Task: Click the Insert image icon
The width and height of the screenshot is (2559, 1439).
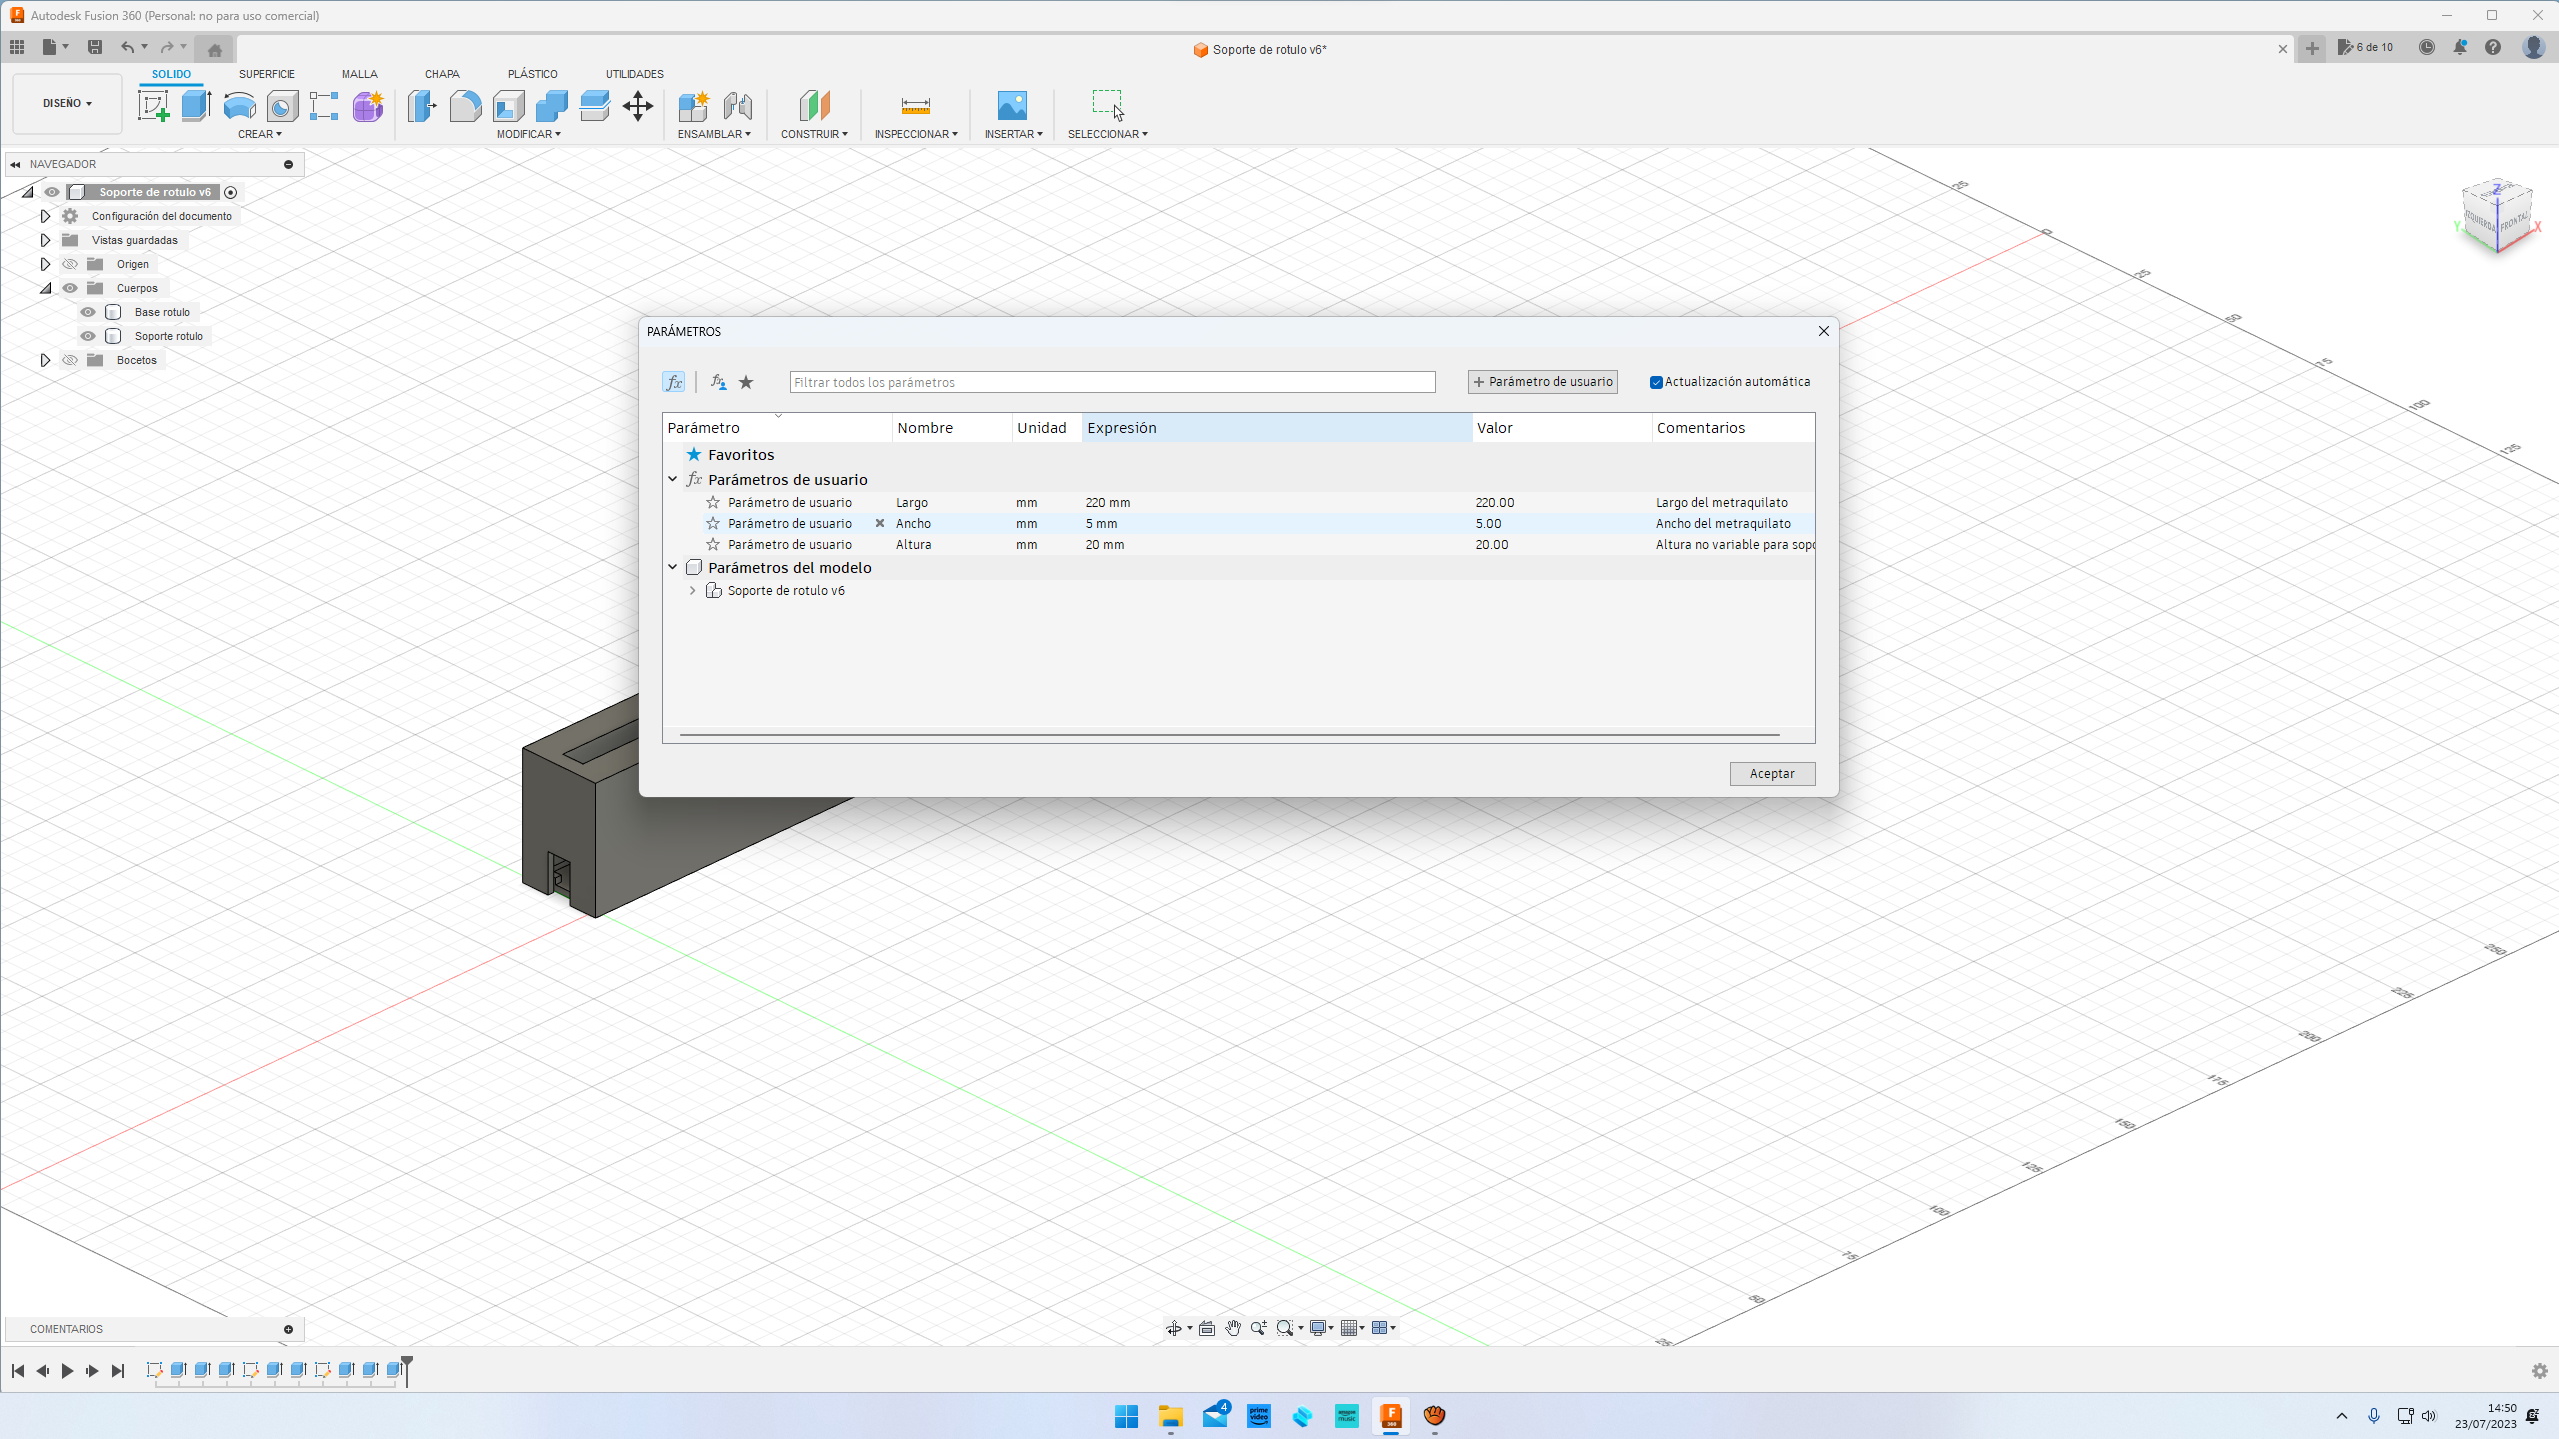Action: pyautogui.click(x=1012, y=105)
